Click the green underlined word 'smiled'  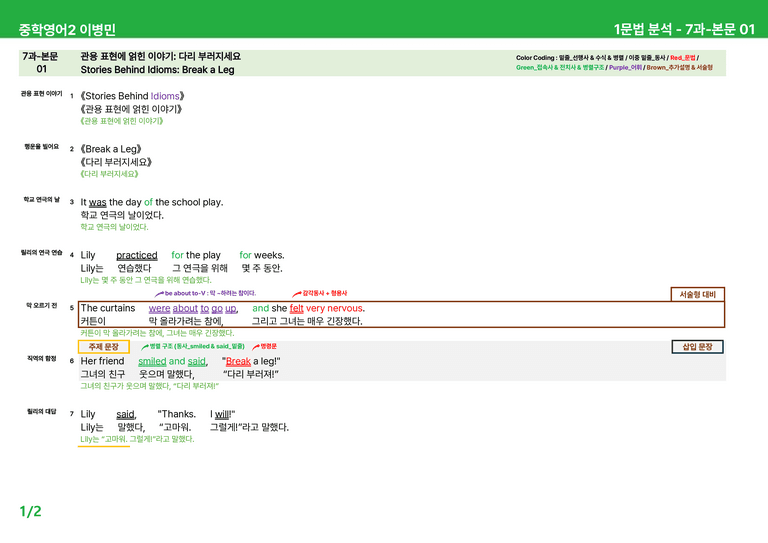point(152,361)
